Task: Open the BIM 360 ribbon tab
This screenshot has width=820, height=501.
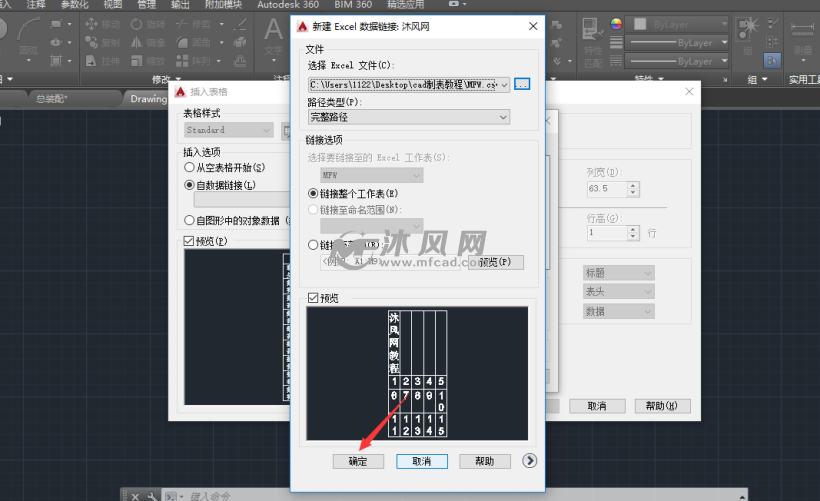Action: (353, 5)
